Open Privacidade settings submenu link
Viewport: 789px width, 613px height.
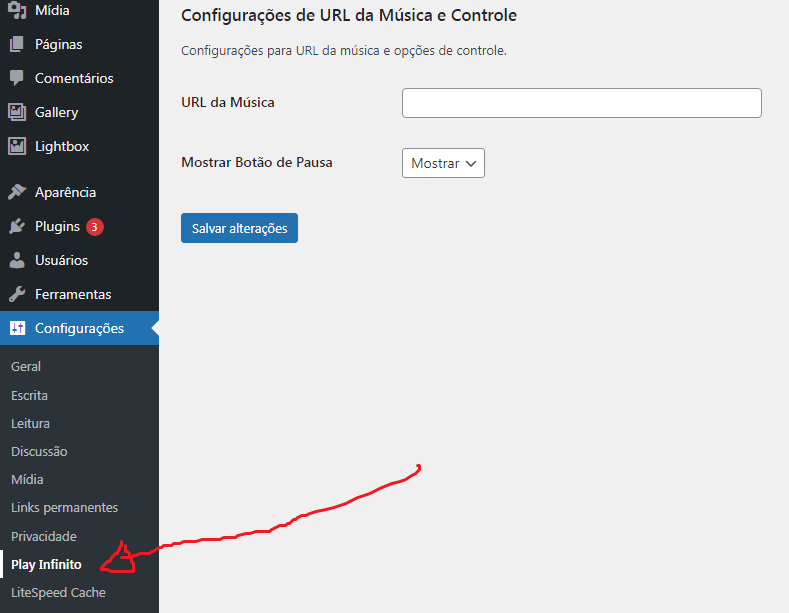click(x=44, y=536)
